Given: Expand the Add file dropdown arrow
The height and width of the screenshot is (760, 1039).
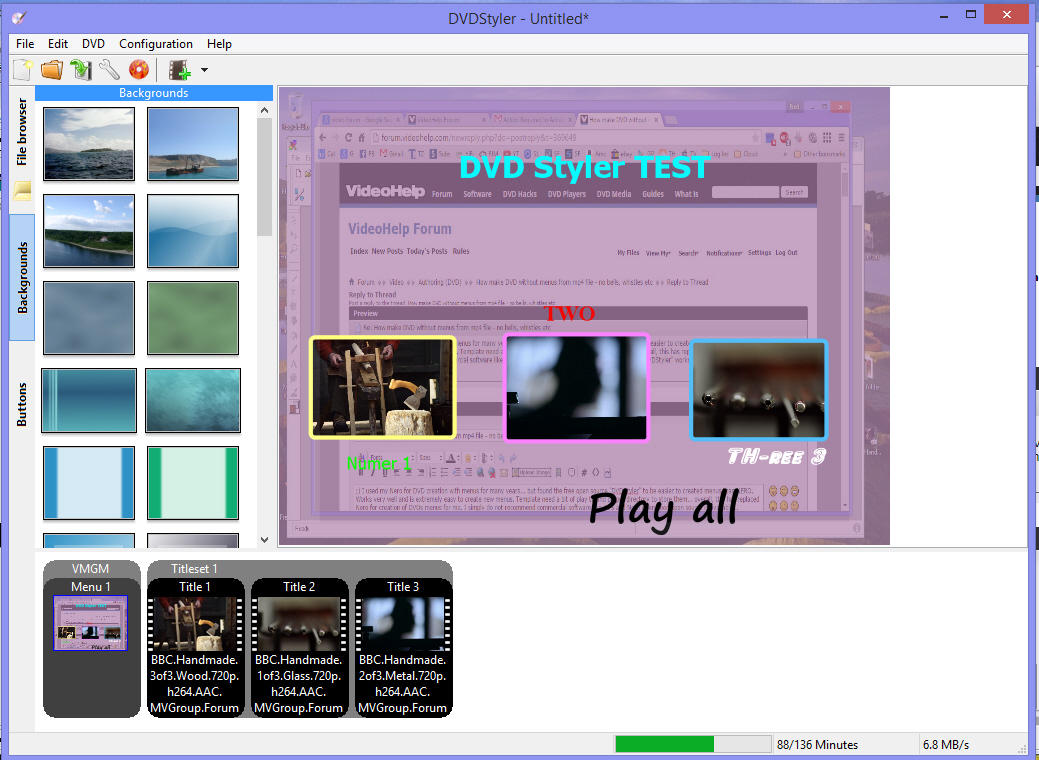Looking at the screenshot, I should point(204,70).
